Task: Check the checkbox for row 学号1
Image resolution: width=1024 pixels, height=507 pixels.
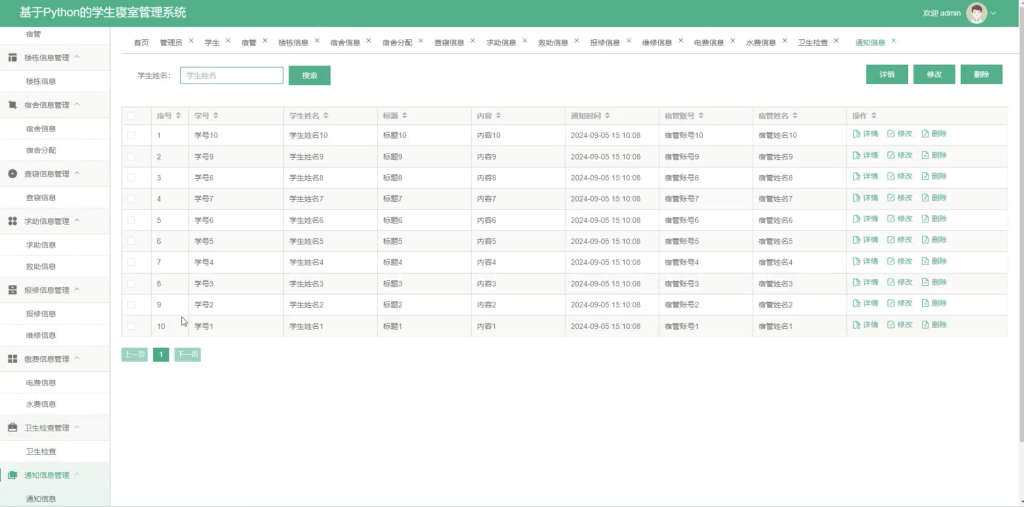Action: (x=131, y=326)
